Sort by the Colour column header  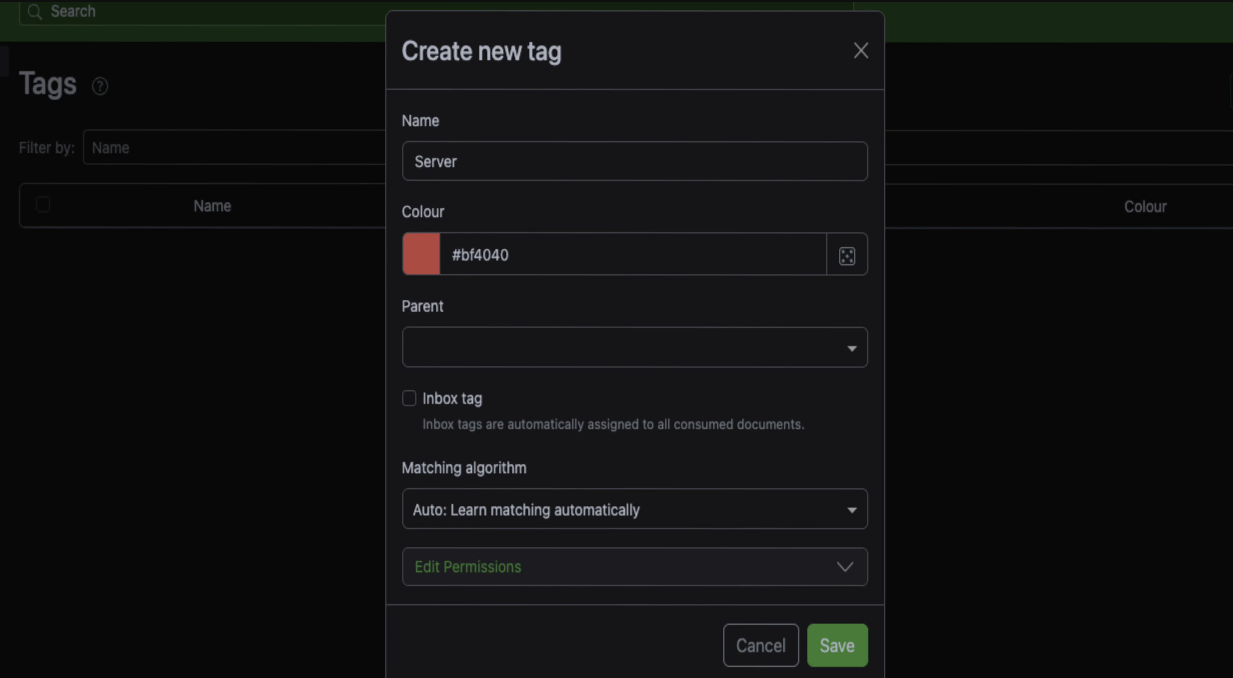click(x=1145, y=207)
